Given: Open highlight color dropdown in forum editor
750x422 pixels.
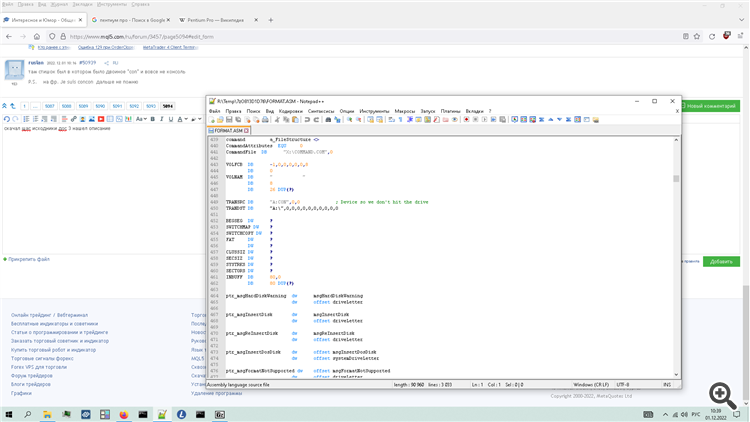Looking at the screenshot, I should click(196, 119).
